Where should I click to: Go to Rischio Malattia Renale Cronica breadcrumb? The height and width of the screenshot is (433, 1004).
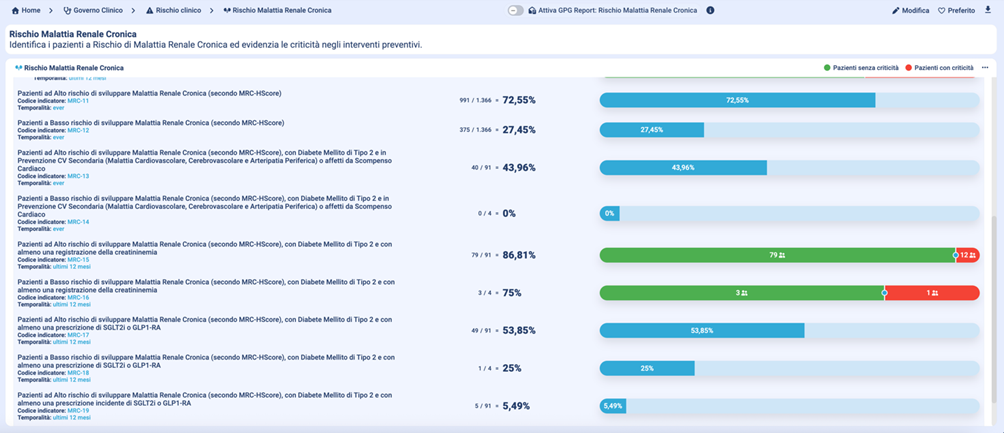[x=282, y=10]
